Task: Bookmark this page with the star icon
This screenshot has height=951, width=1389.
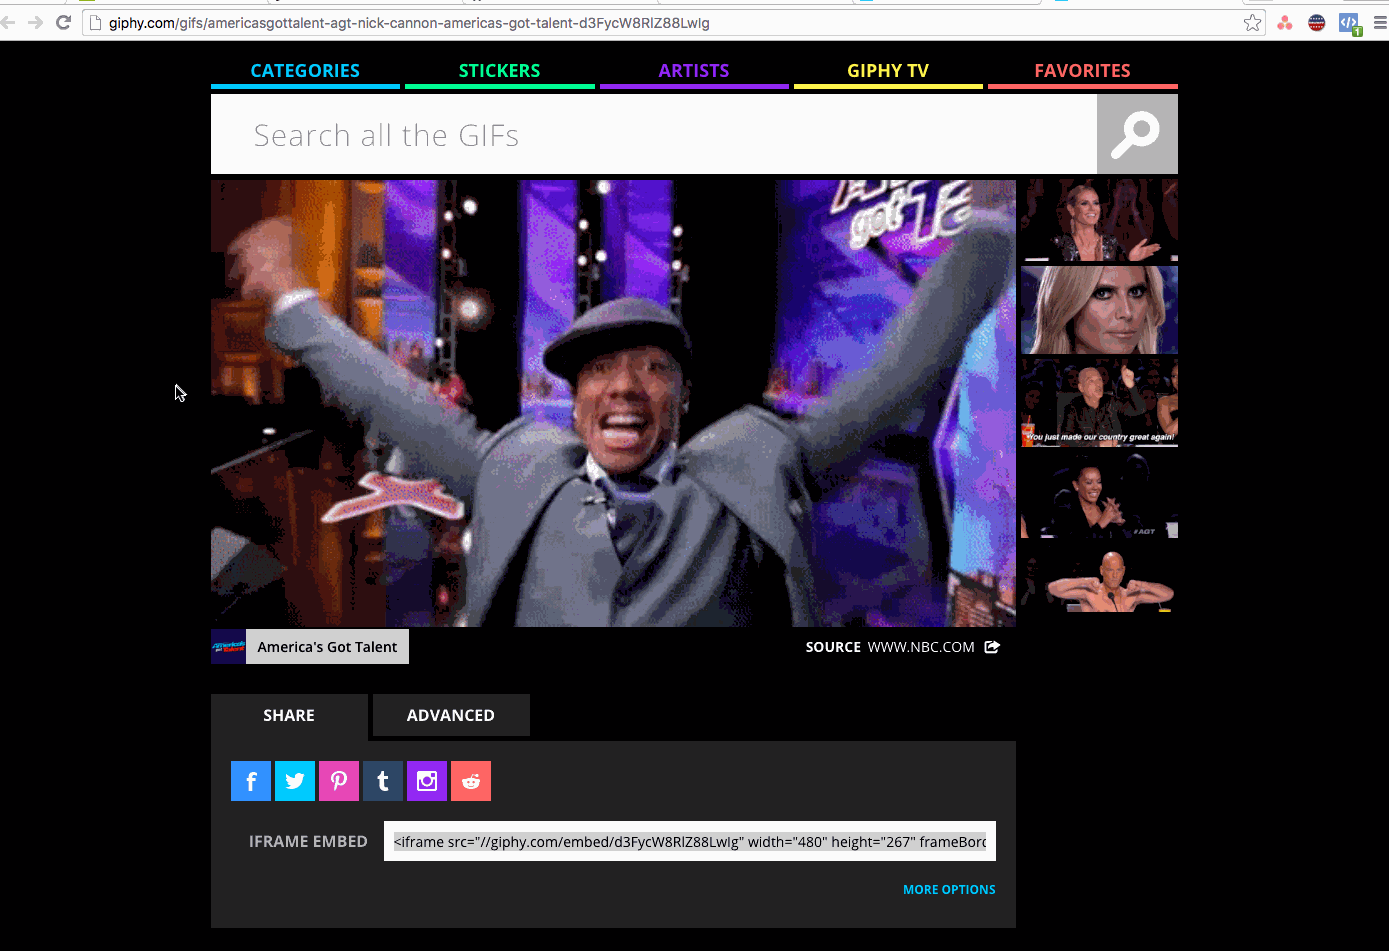Action: (1253, 23)
